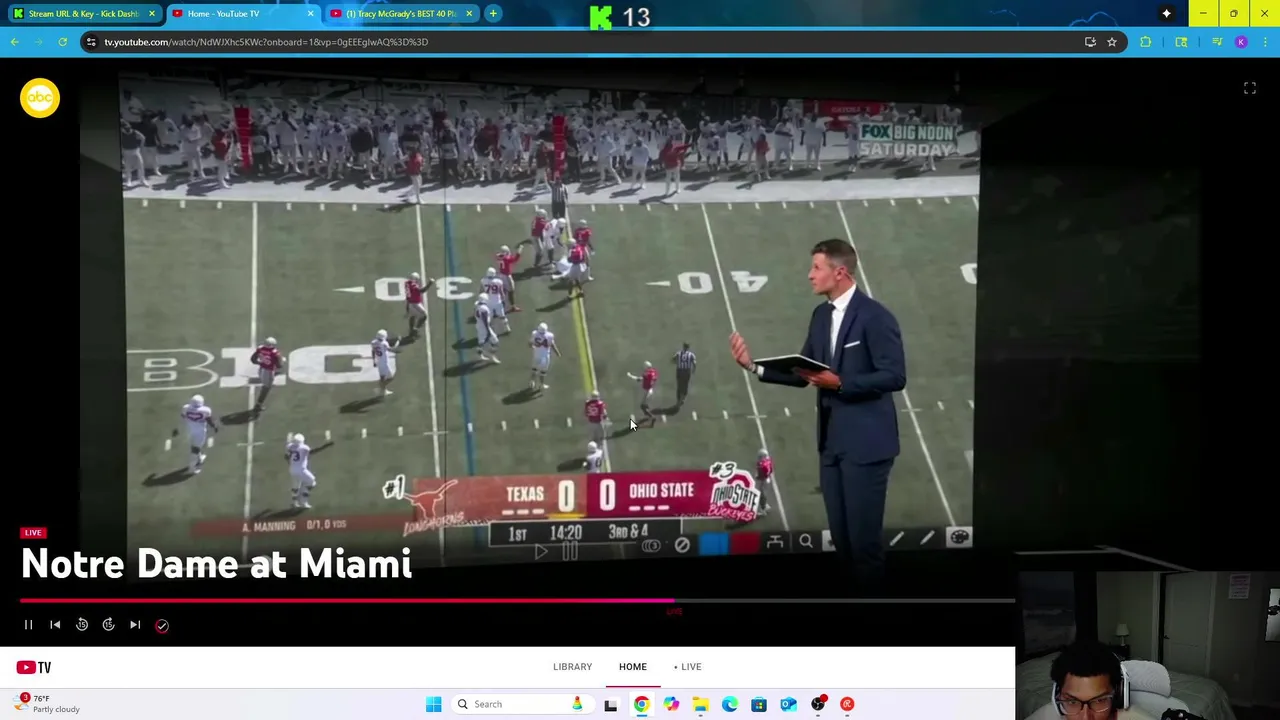Open Google Chrome from the taskbar
Image resolution: width=1280 pixels, height=720 pixels.
tap(641, 704)
